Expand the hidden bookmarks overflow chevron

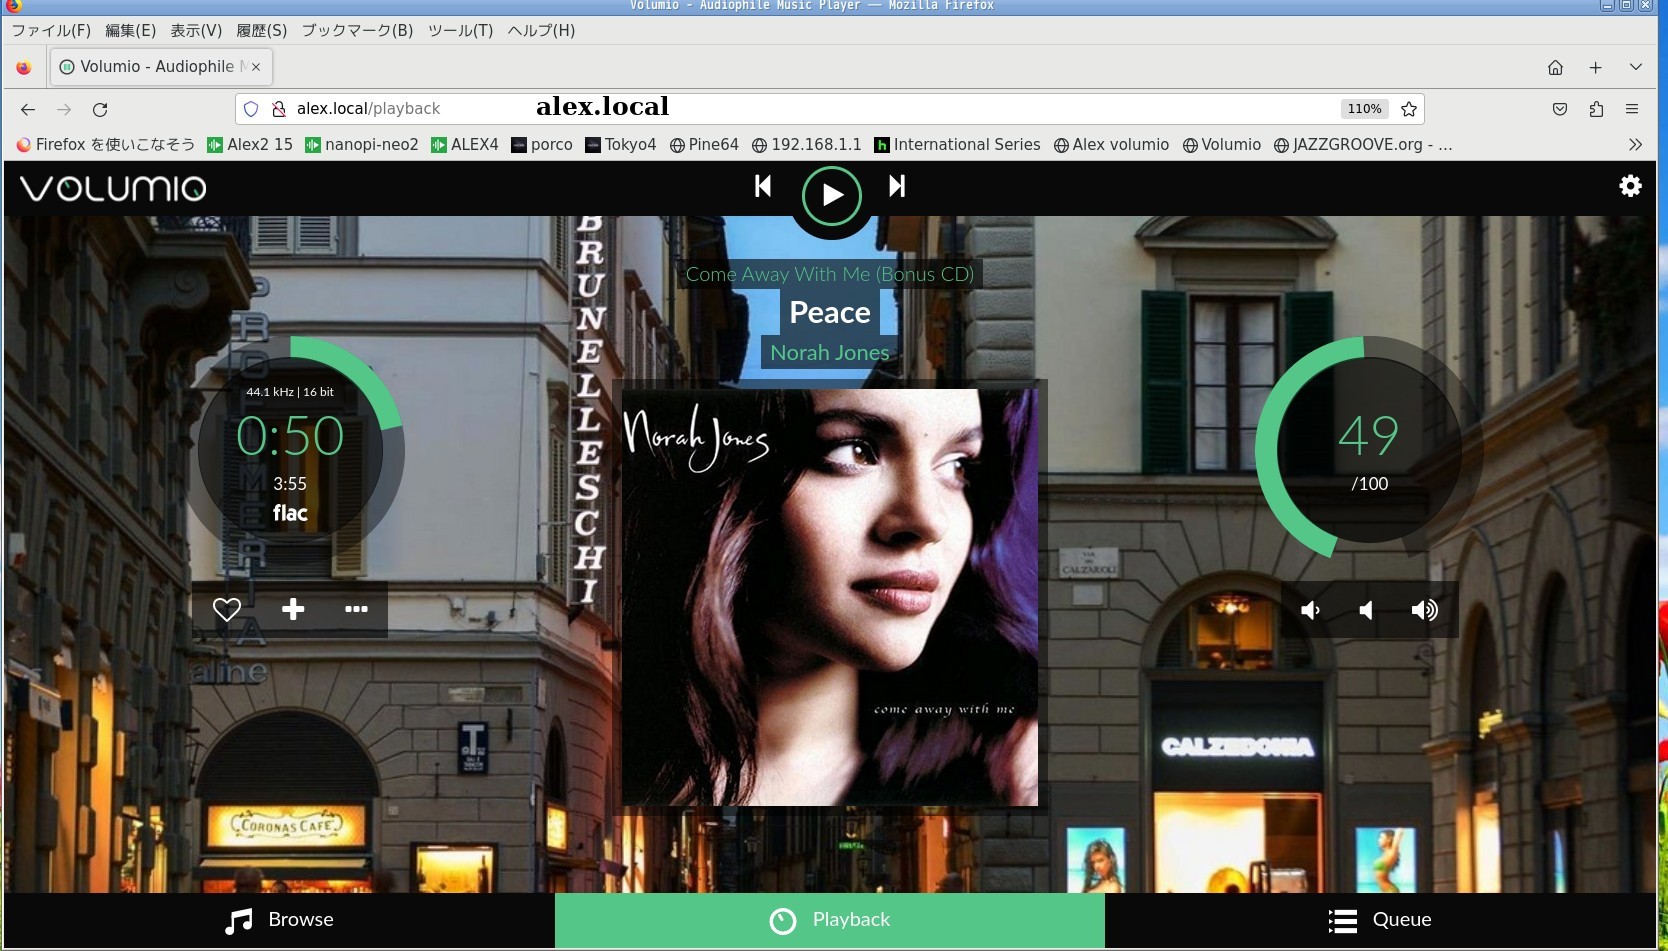[1635, 144]
